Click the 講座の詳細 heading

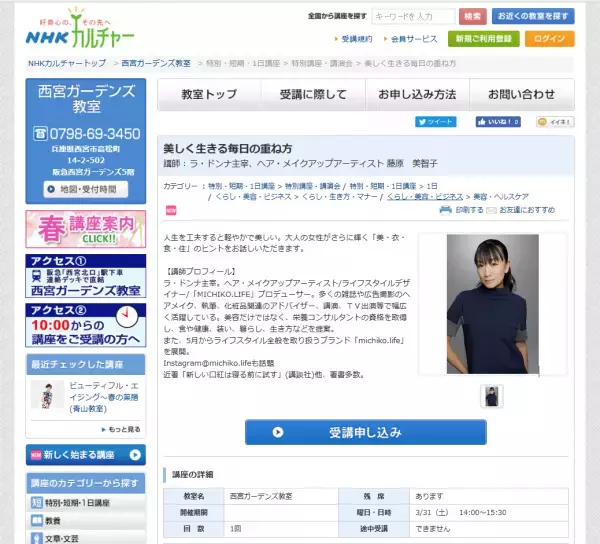click(x=192, y=475)
